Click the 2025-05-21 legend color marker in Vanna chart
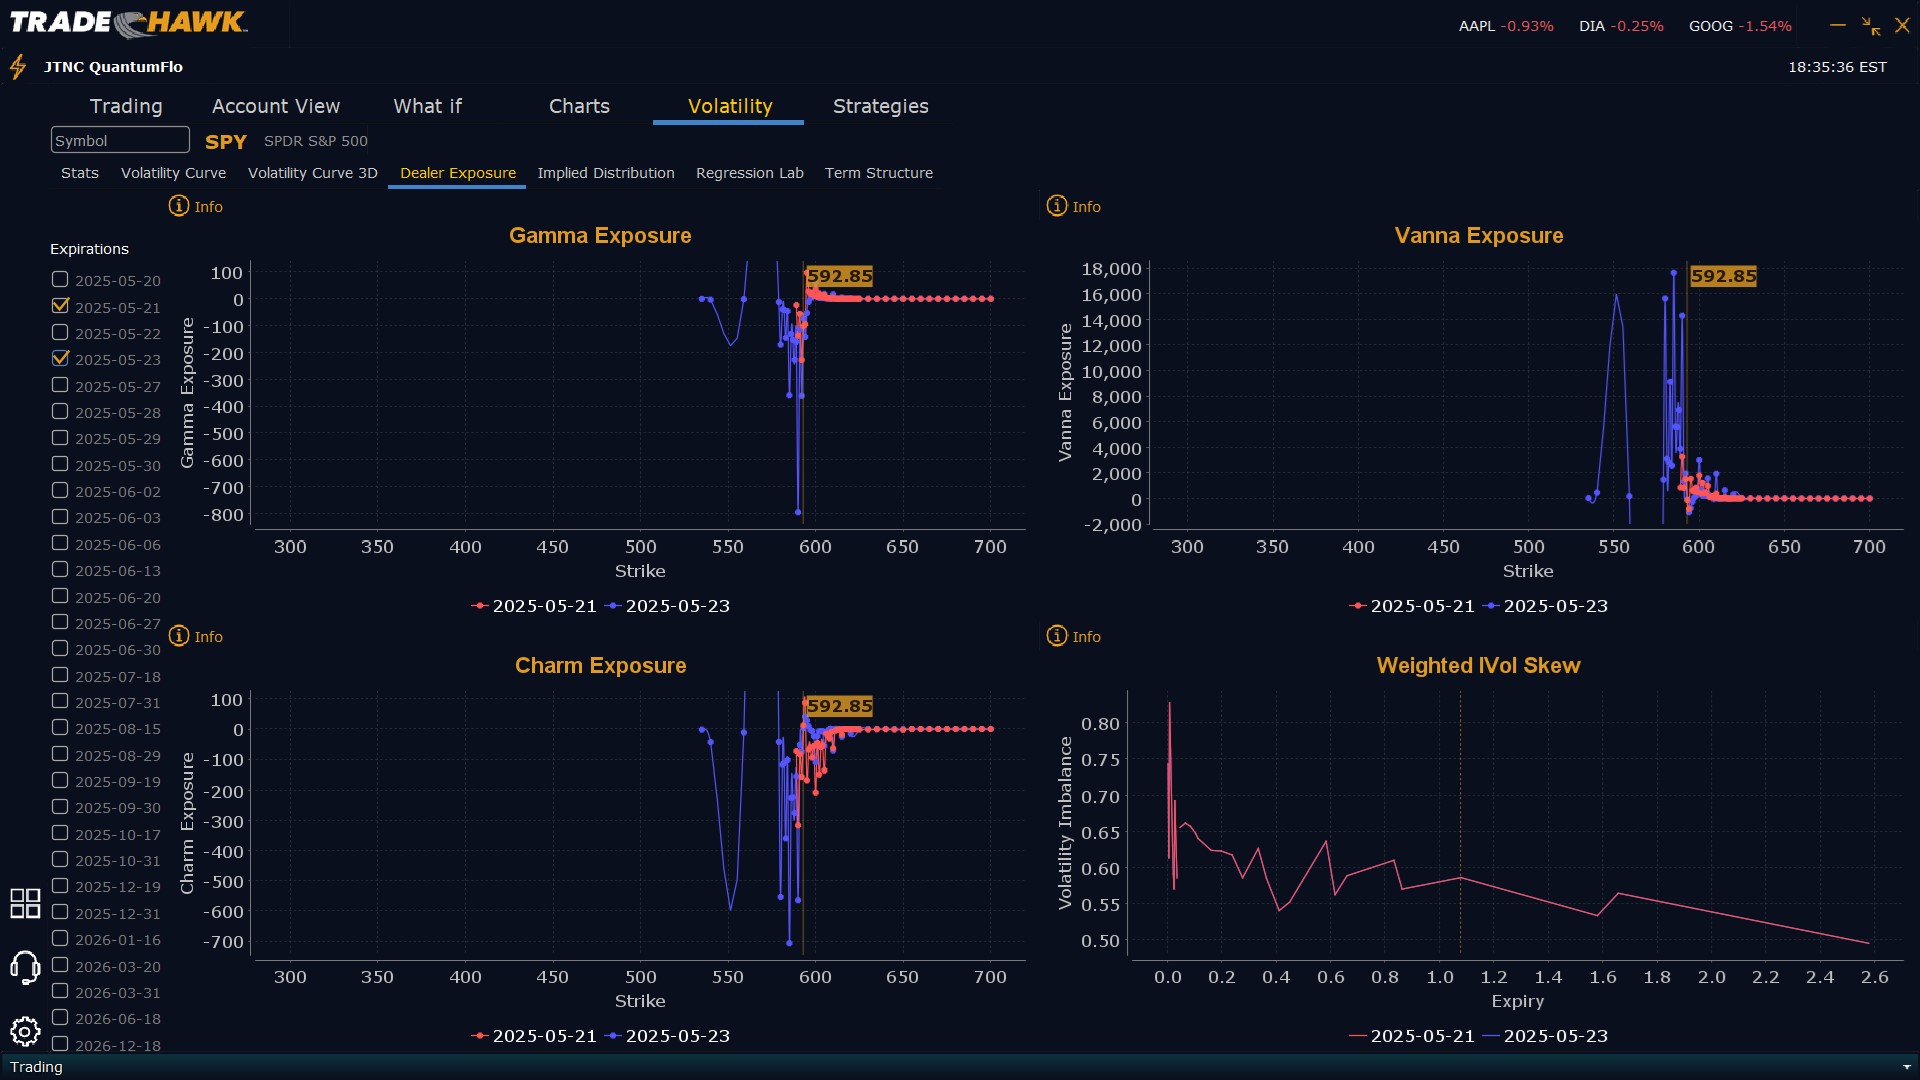The height and width of the screenshot is (1080, 1920). coord(1357,606)
